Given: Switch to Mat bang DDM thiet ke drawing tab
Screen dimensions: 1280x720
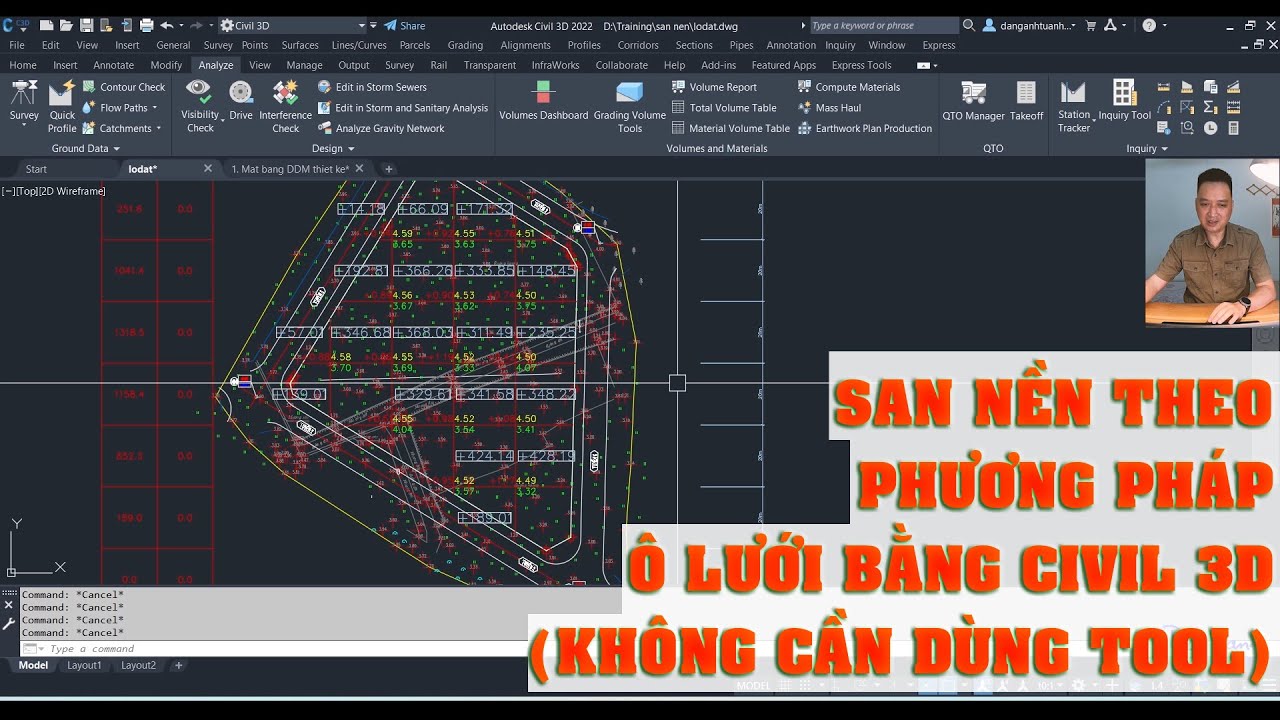Looking at the screenshot, I should tap(290, 169).
